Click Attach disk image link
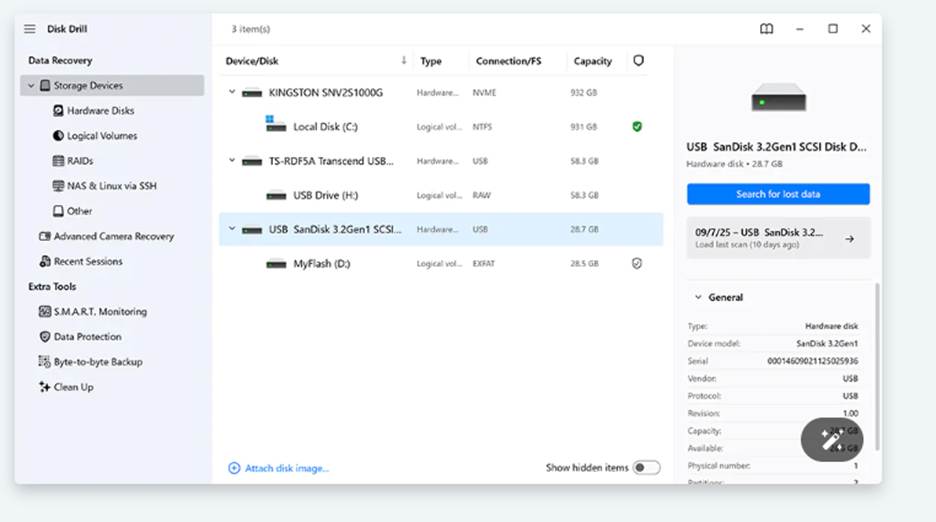Viewport: 936px width, 522px height. [287, 468]
